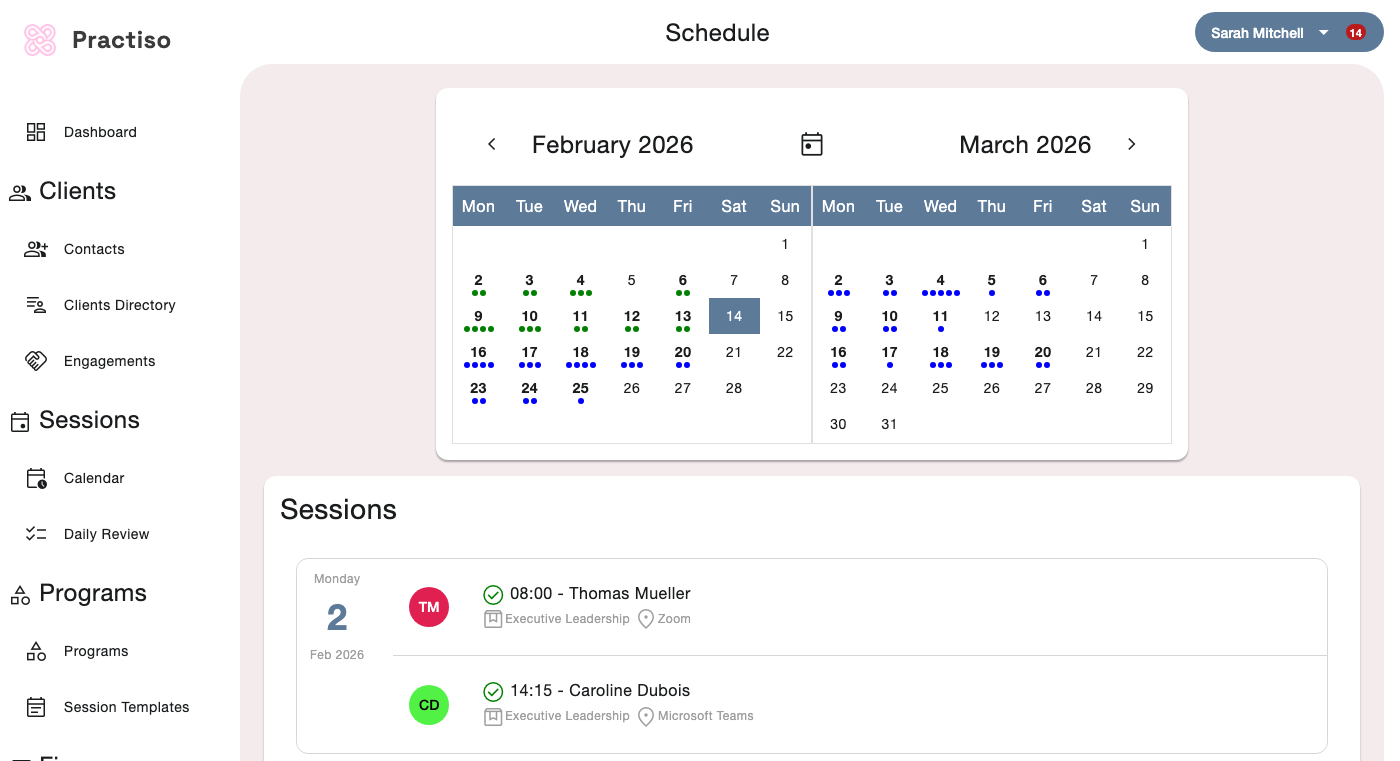Click the today calendar icon between months
The height and width of the screenshot is (761, 1400).
[x=811, y=144]
